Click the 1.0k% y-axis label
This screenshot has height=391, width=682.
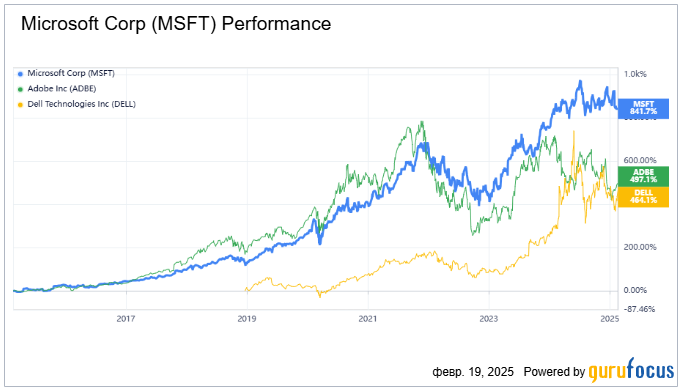635,74
